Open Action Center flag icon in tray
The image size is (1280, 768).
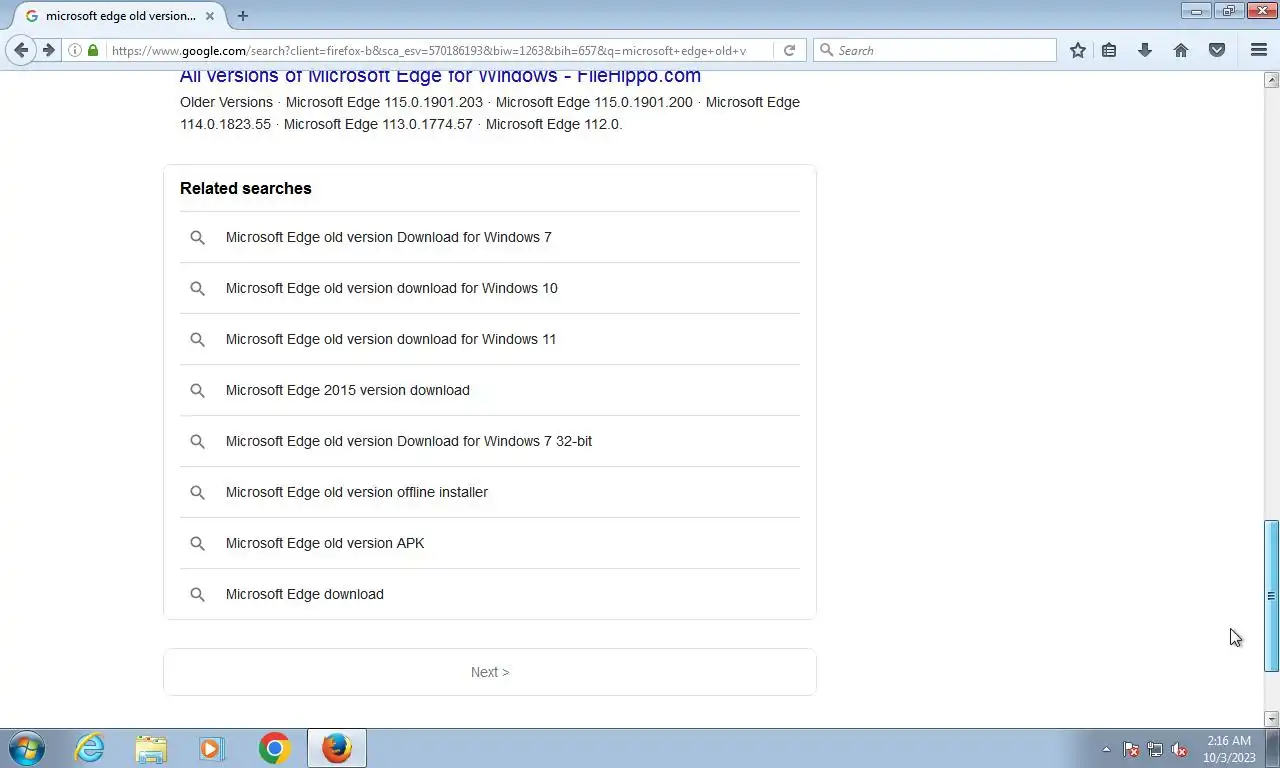point(1131,749)
